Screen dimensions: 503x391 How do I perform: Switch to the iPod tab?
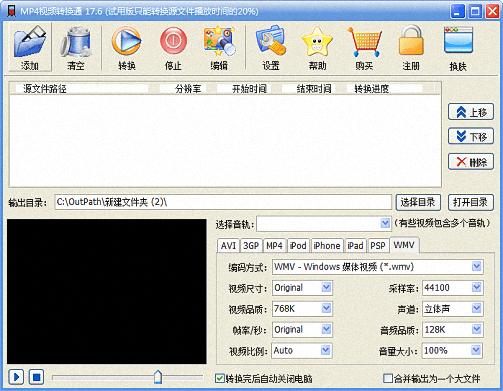[x=298, y=246]
